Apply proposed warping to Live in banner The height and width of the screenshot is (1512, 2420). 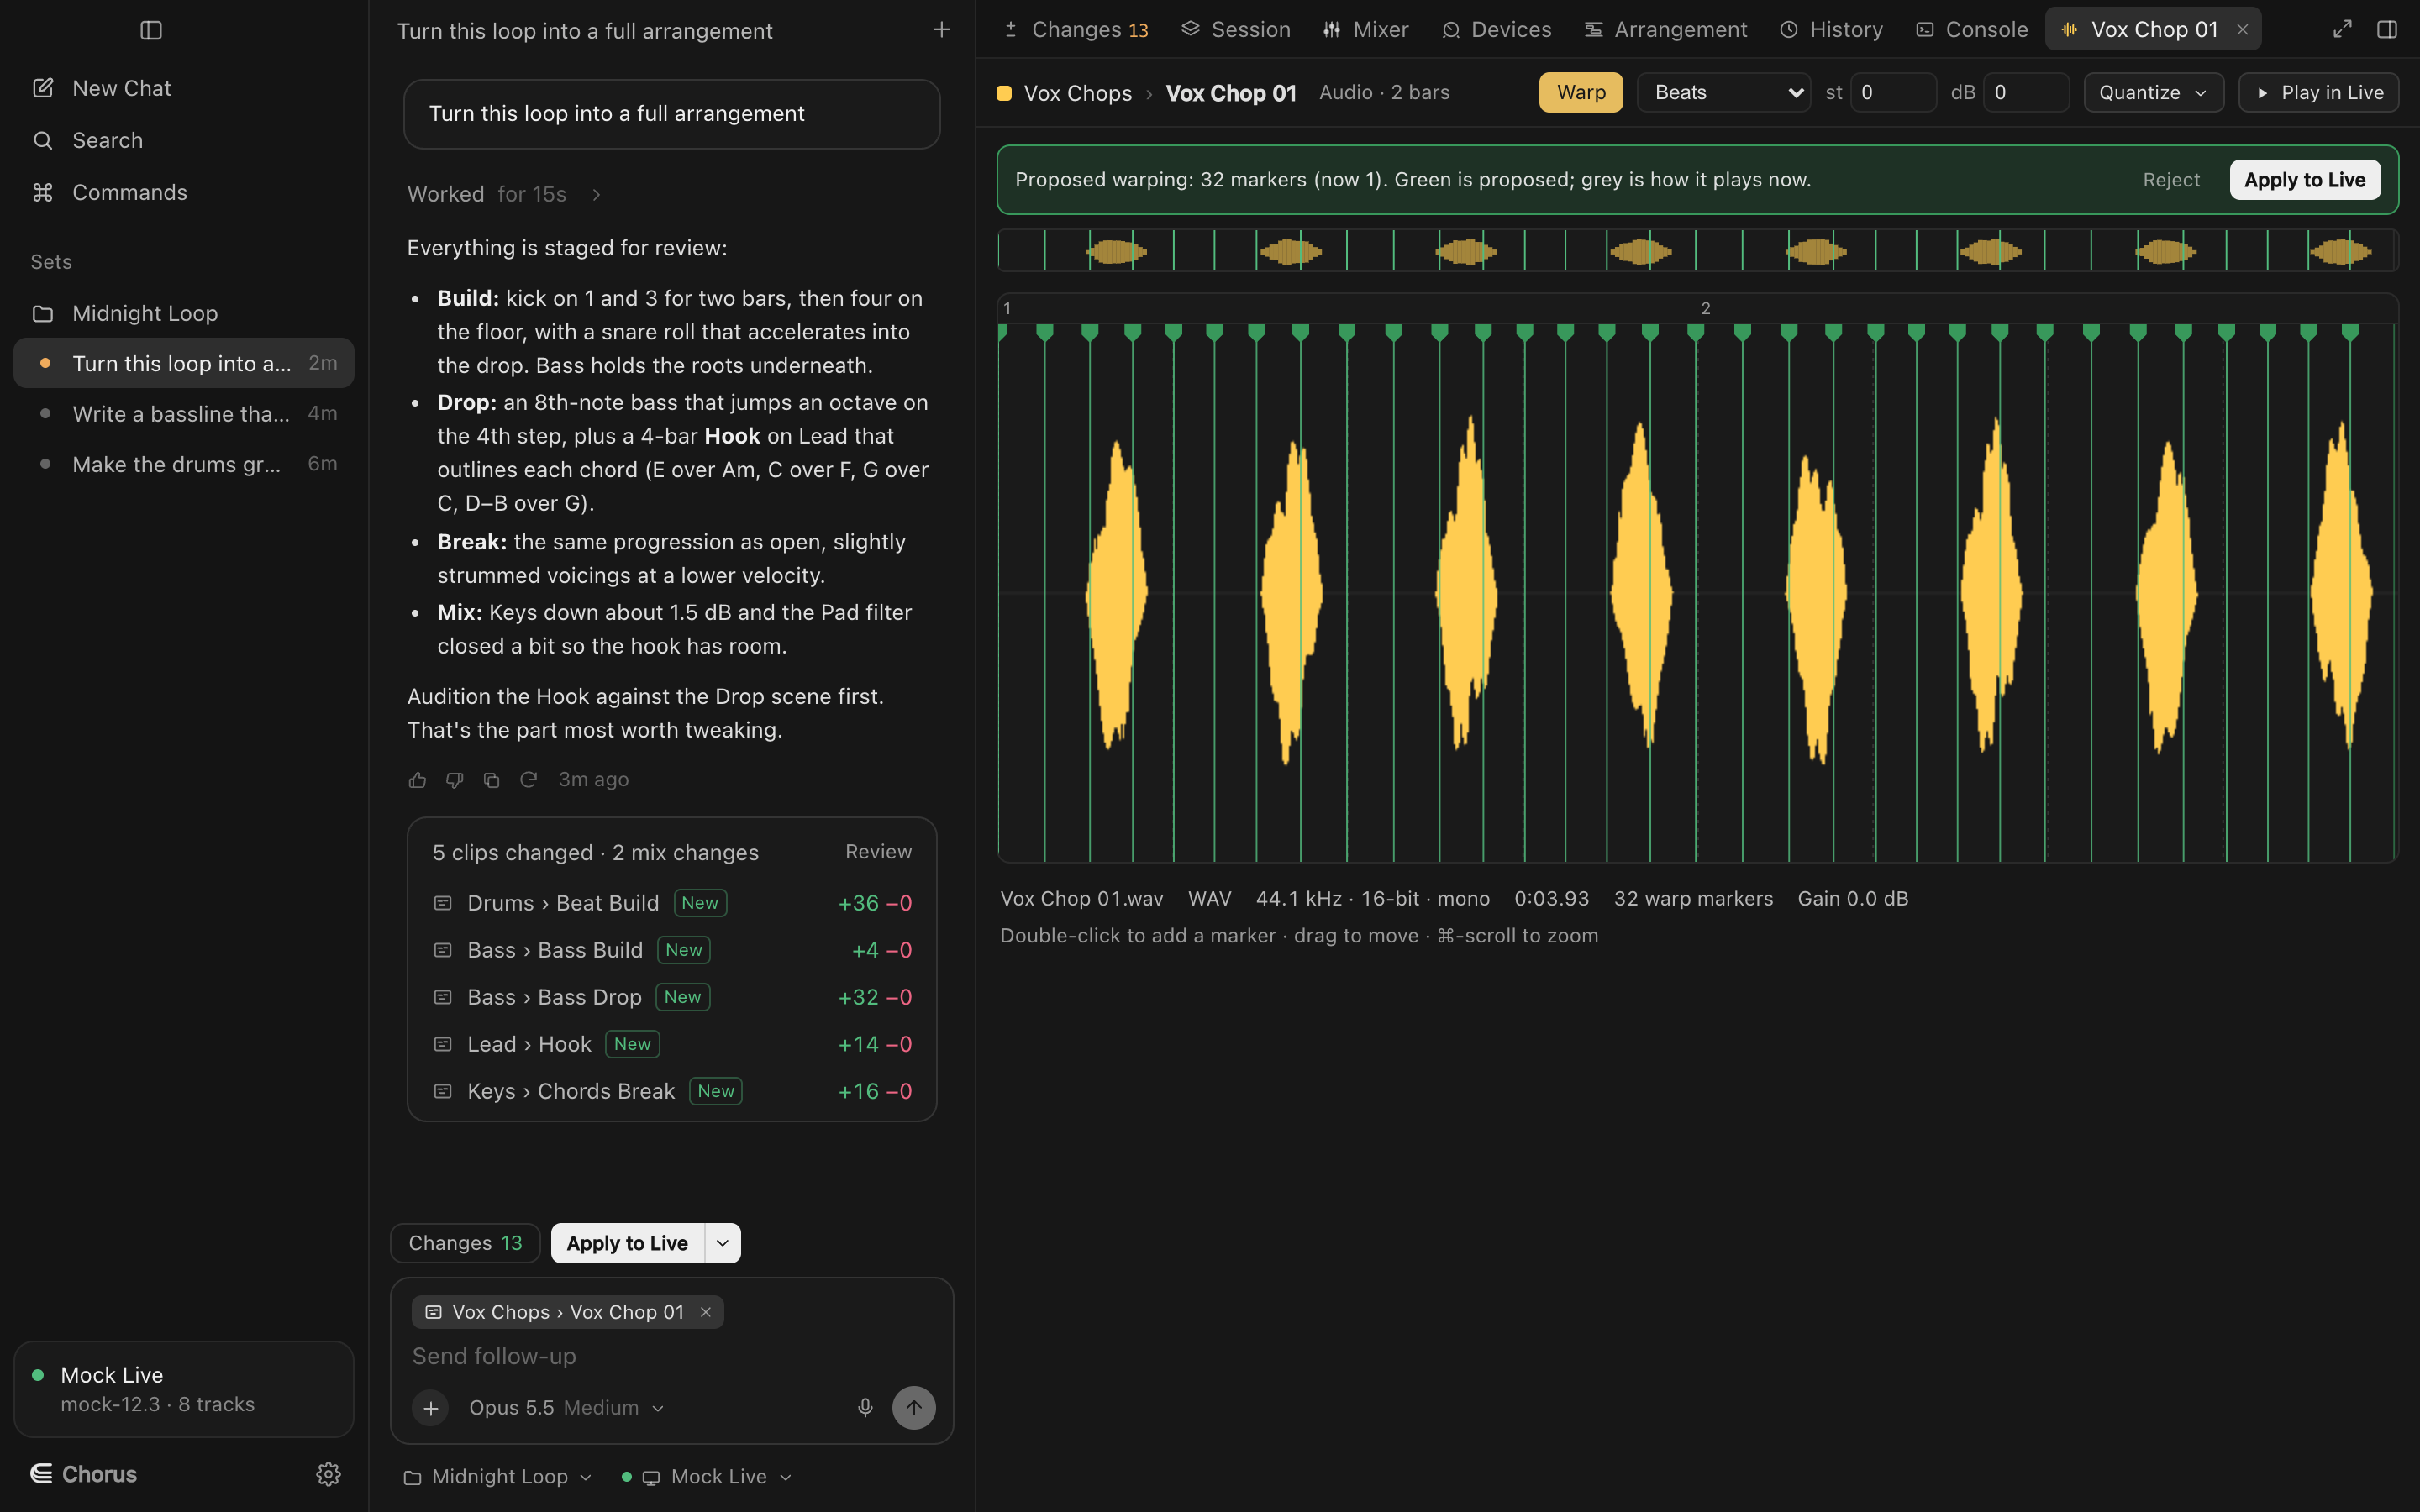2304,180
